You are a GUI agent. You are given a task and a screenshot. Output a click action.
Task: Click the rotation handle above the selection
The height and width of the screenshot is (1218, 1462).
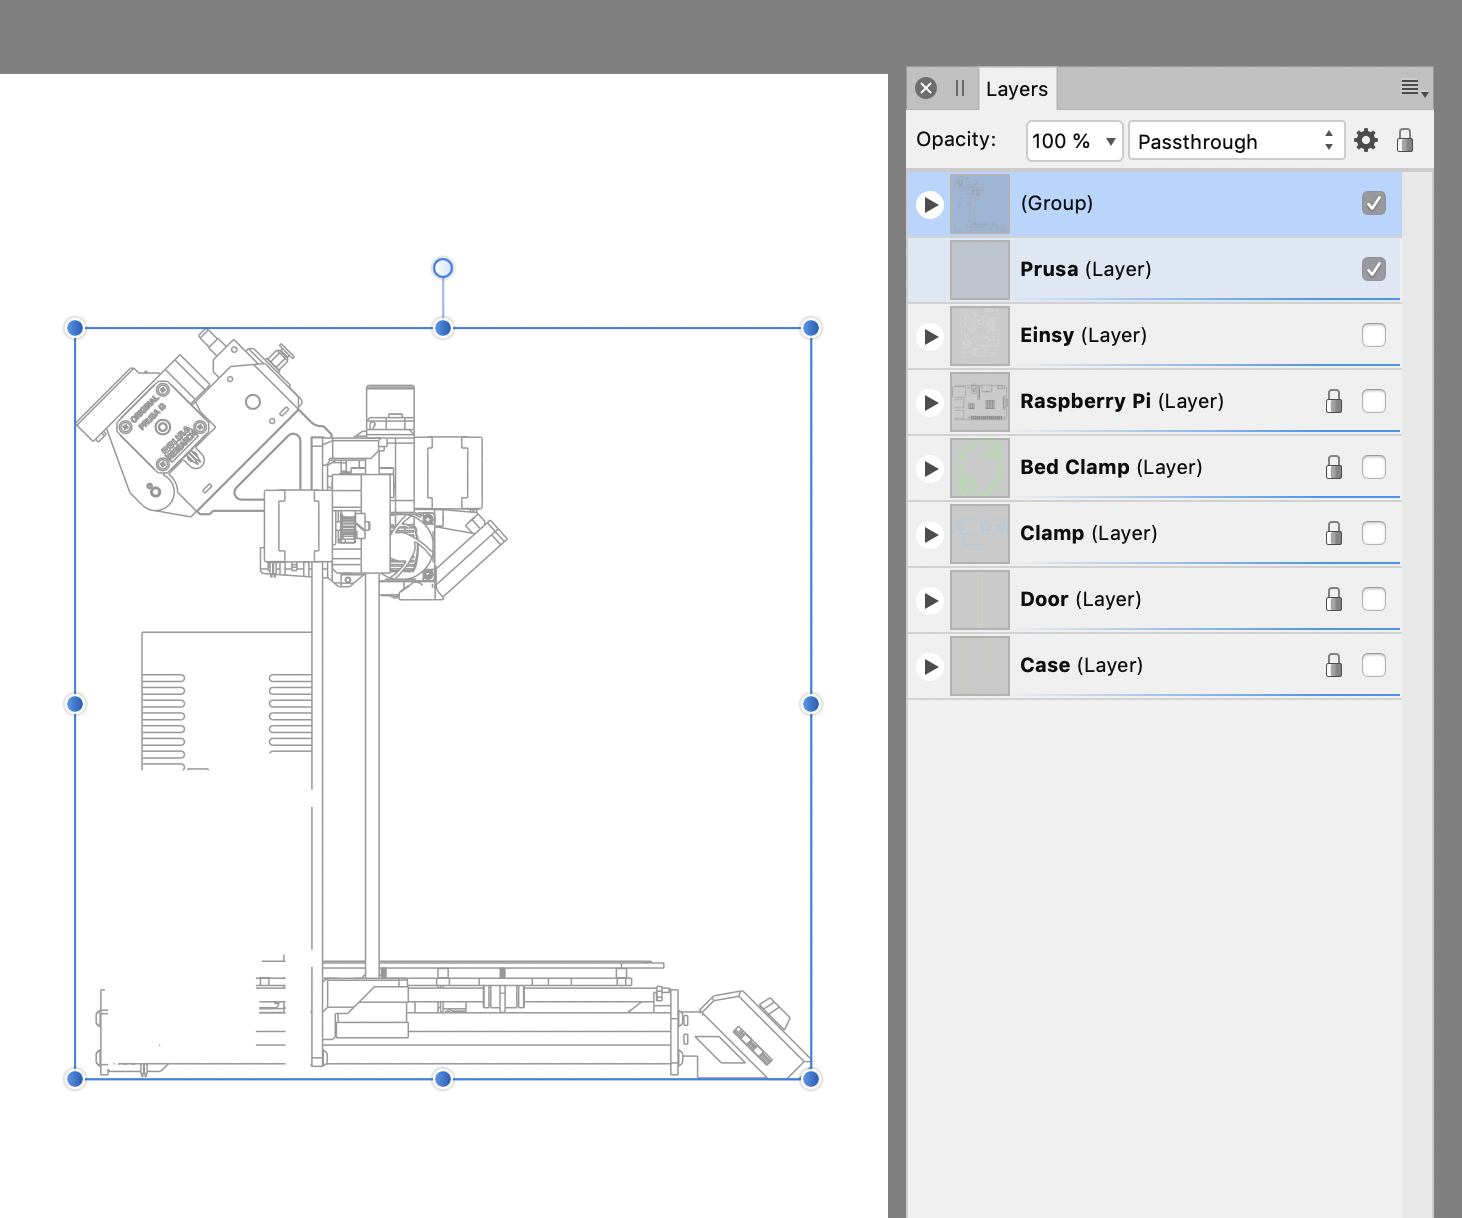(x=443, y=268)
